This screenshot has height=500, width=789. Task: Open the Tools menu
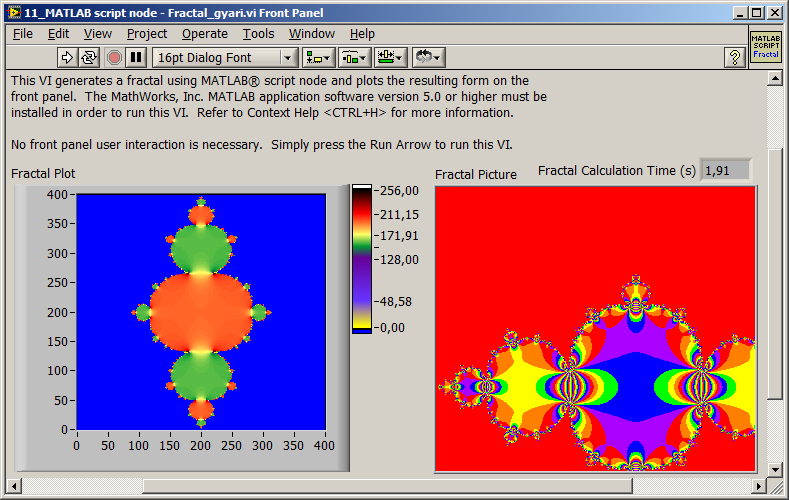point(259,34)
